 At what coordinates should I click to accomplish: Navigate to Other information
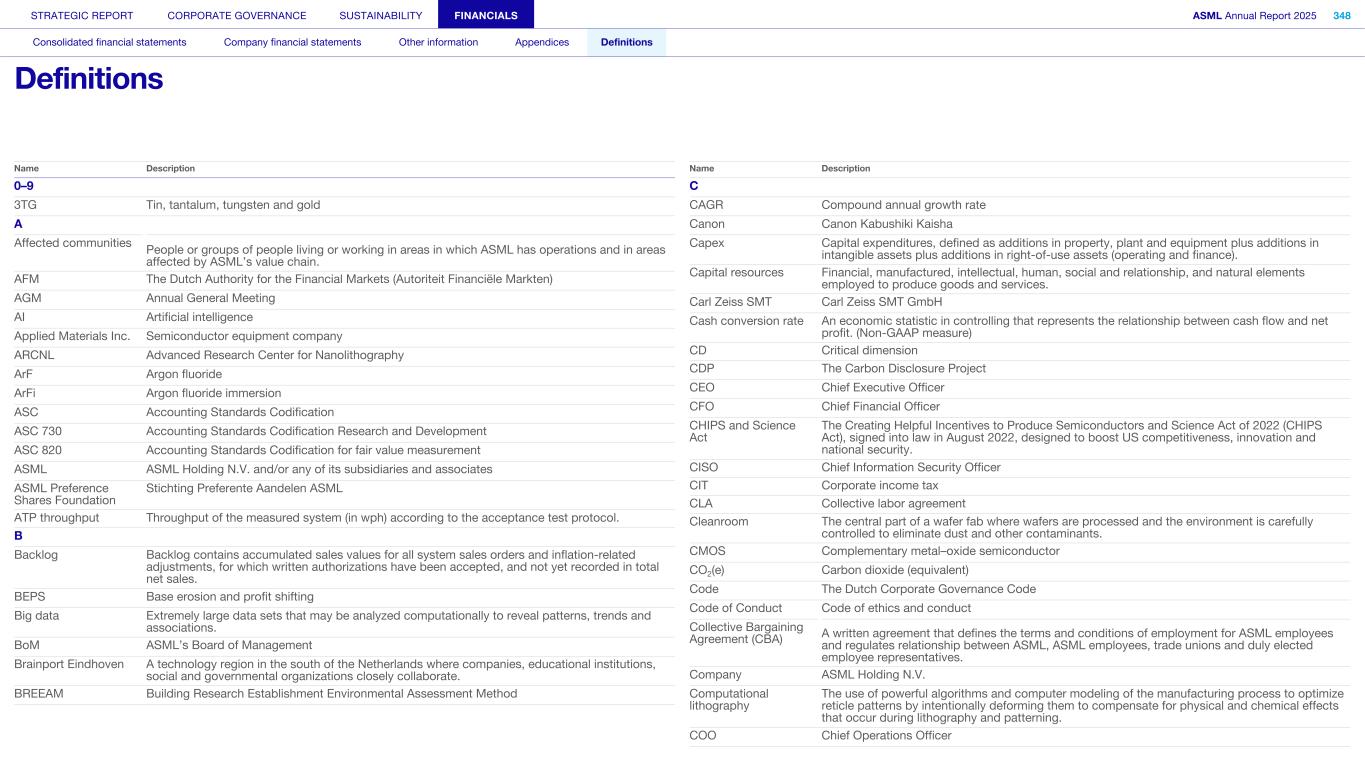point(438,42)
